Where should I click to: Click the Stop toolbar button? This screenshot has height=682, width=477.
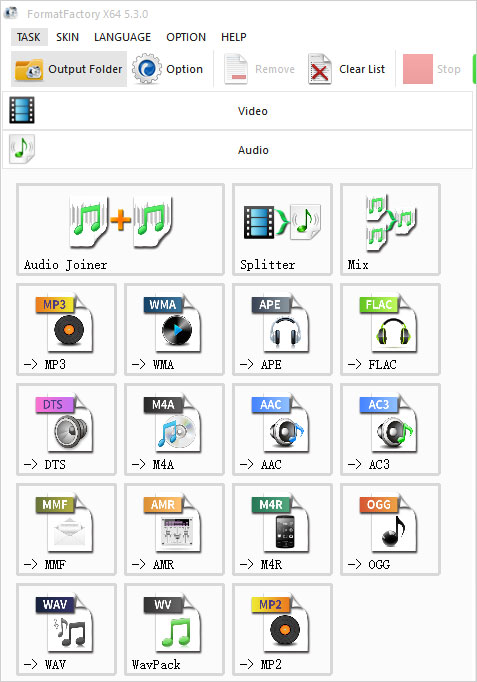pyautogui.click(x=432, y=69)
